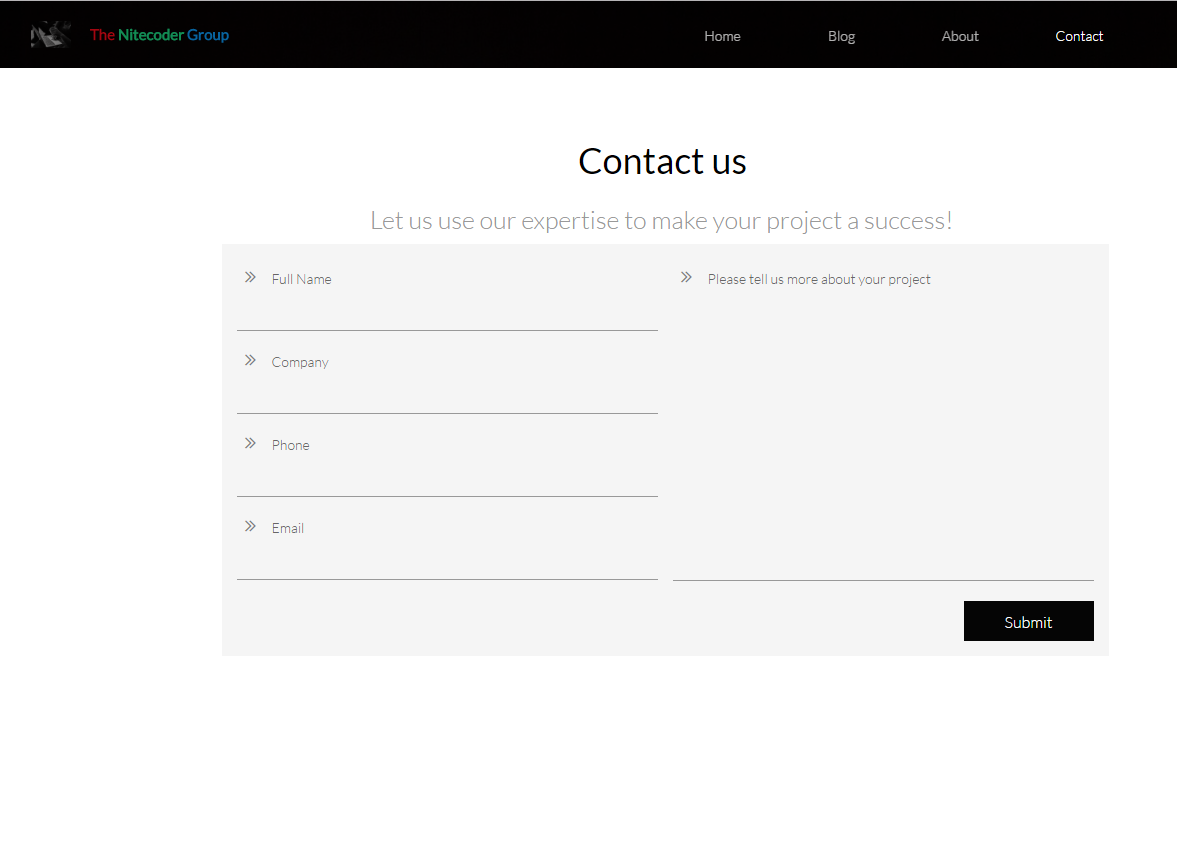Select the Contact nav item
The width and height of the screenshot is (1177, 857).
point(1079,36)
